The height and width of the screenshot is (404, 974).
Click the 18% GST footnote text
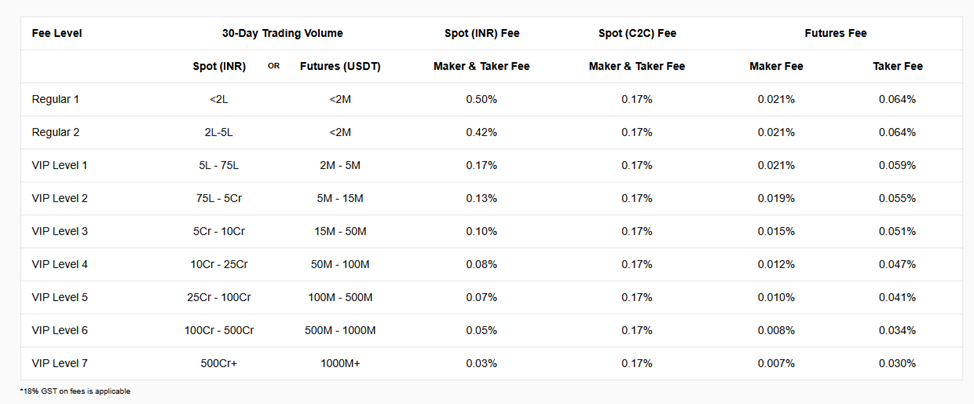point(75,391)
